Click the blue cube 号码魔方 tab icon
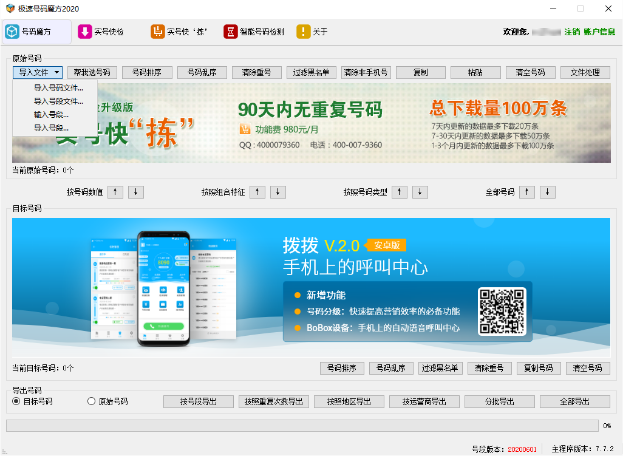 pos(12,31)
